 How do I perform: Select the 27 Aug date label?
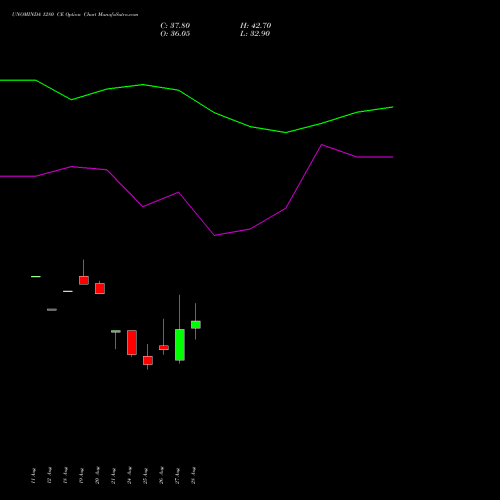pos(177,476)
